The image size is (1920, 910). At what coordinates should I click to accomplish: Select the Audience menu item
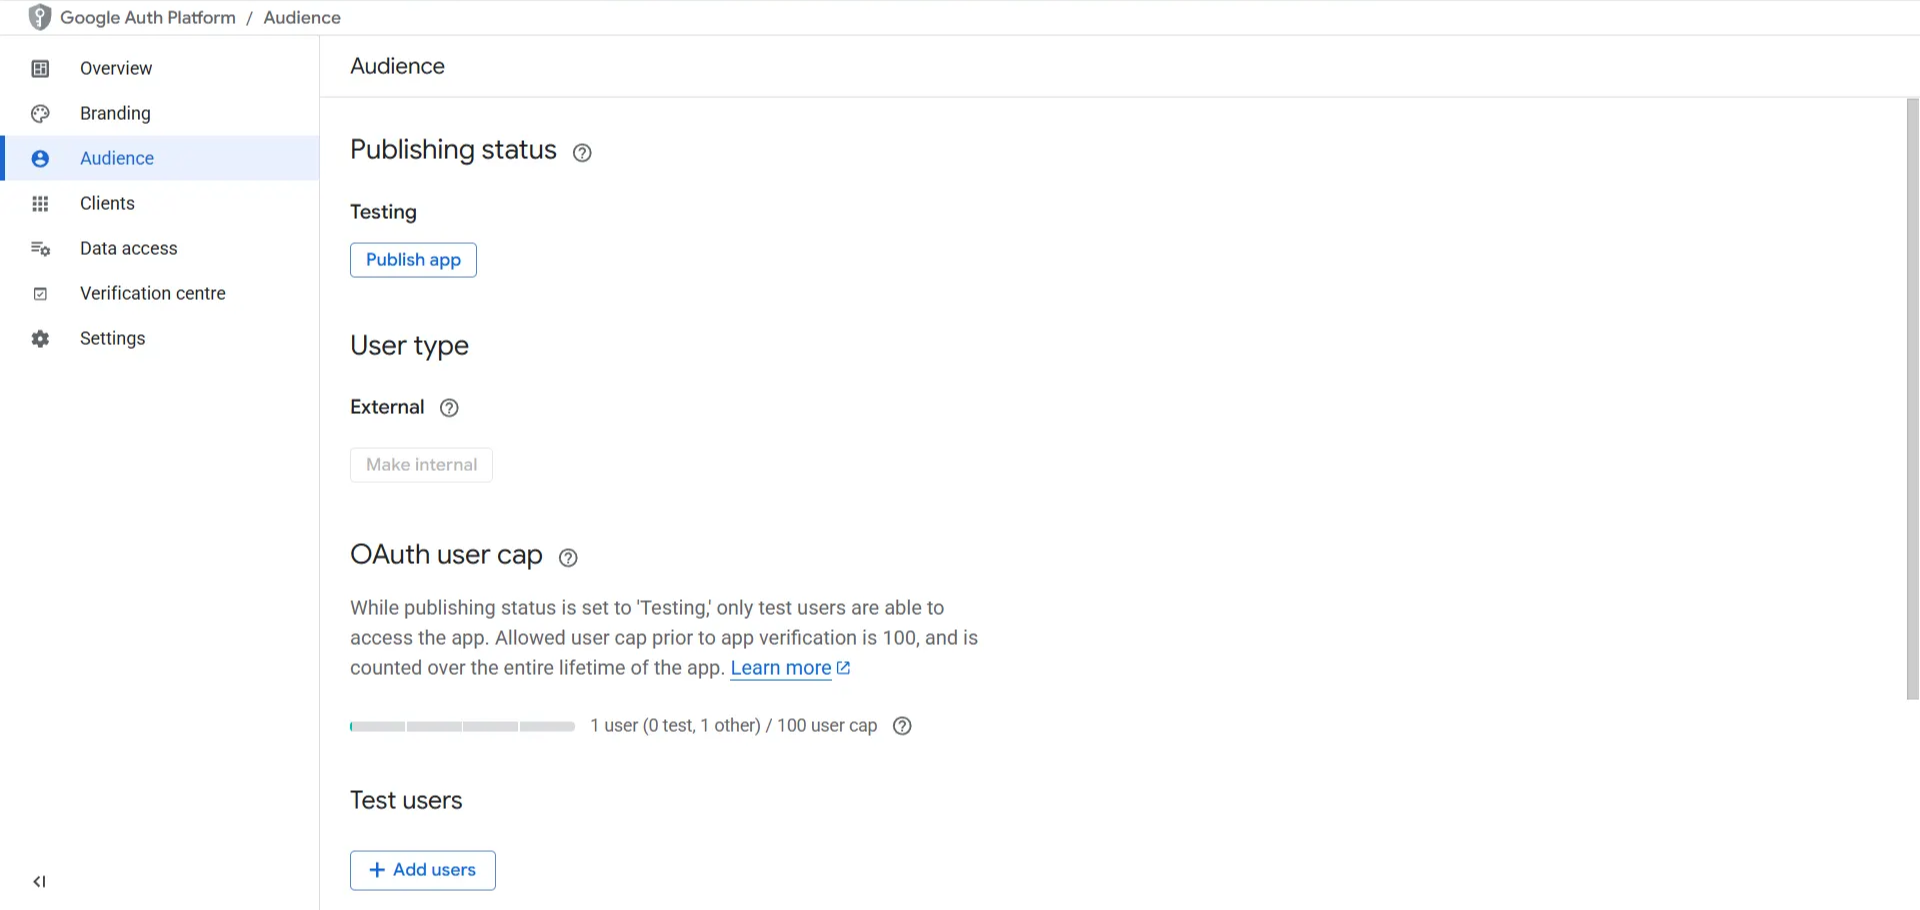pos(161,158)
